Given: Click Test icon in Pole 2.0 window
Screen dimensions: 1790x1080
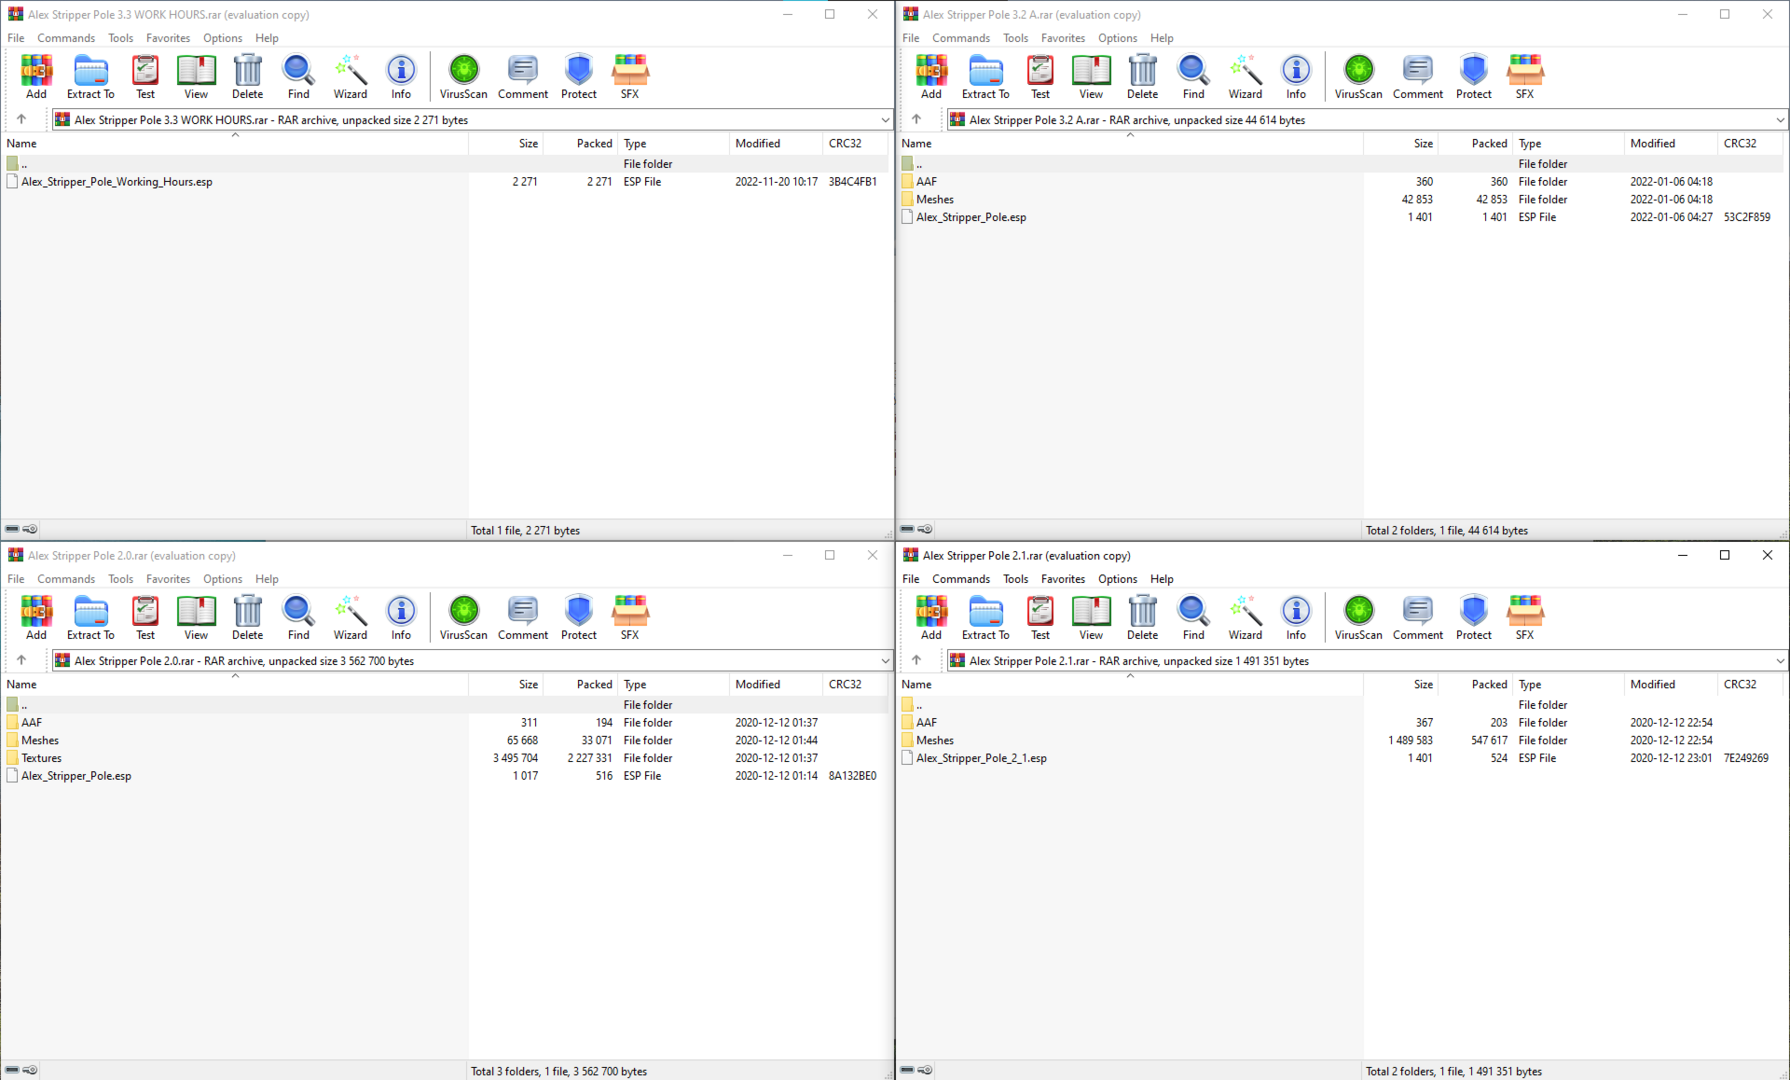Looking at the screenshot, I should click(x=145, y=618).
